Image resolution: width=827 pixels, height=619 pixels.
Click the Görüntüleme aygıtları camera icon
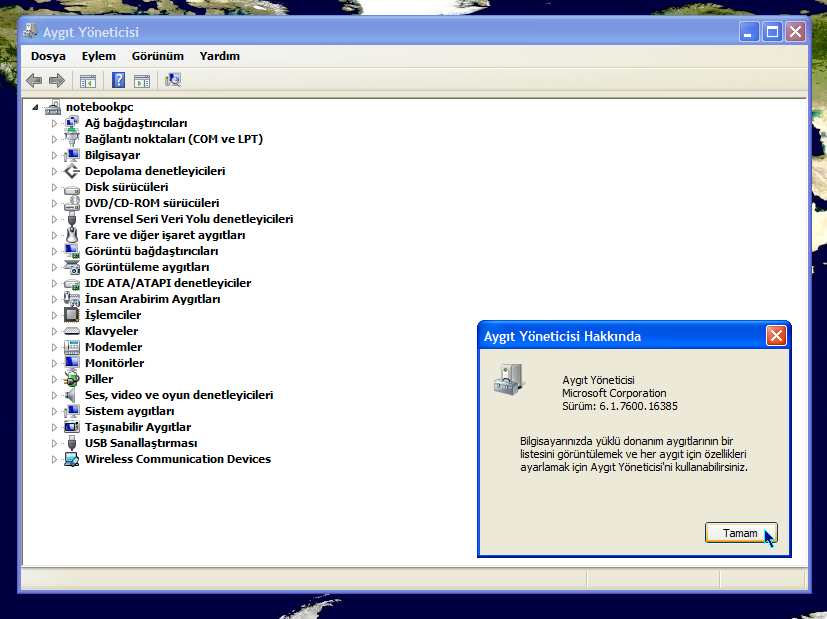click(x=72, y=267)
